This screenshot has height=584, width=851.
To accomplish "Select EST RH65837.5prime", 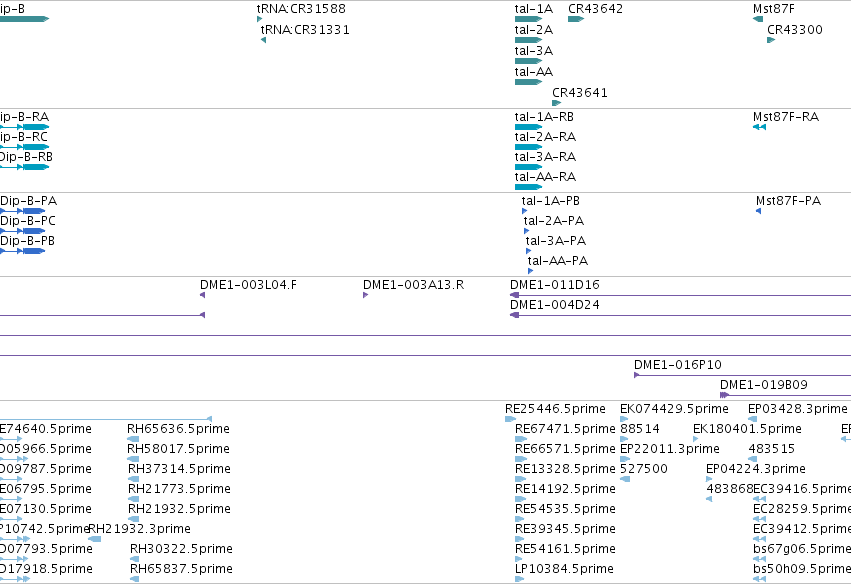I will click(181, 569).
